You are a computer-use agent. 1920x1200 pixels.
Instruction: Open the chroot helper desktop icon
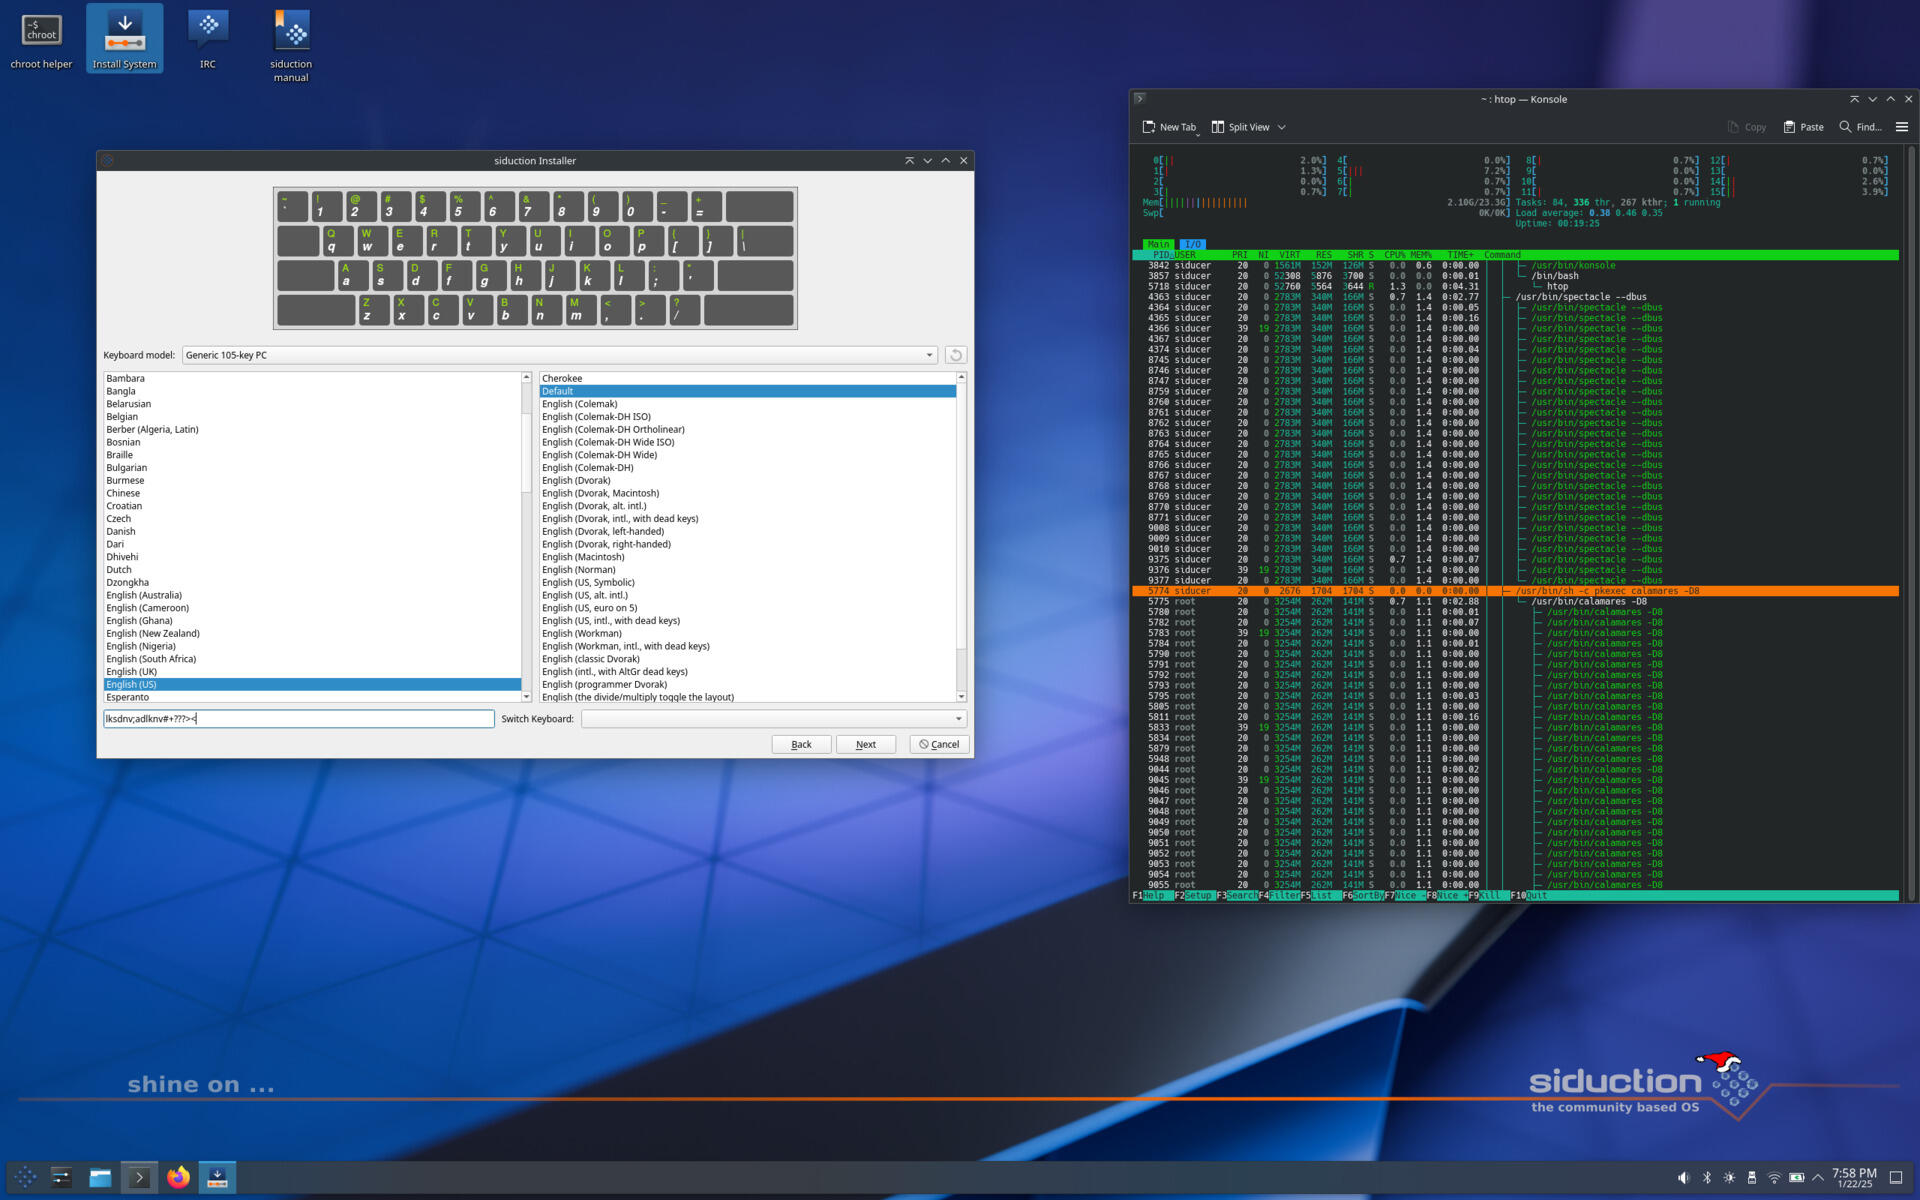point(41,40)
